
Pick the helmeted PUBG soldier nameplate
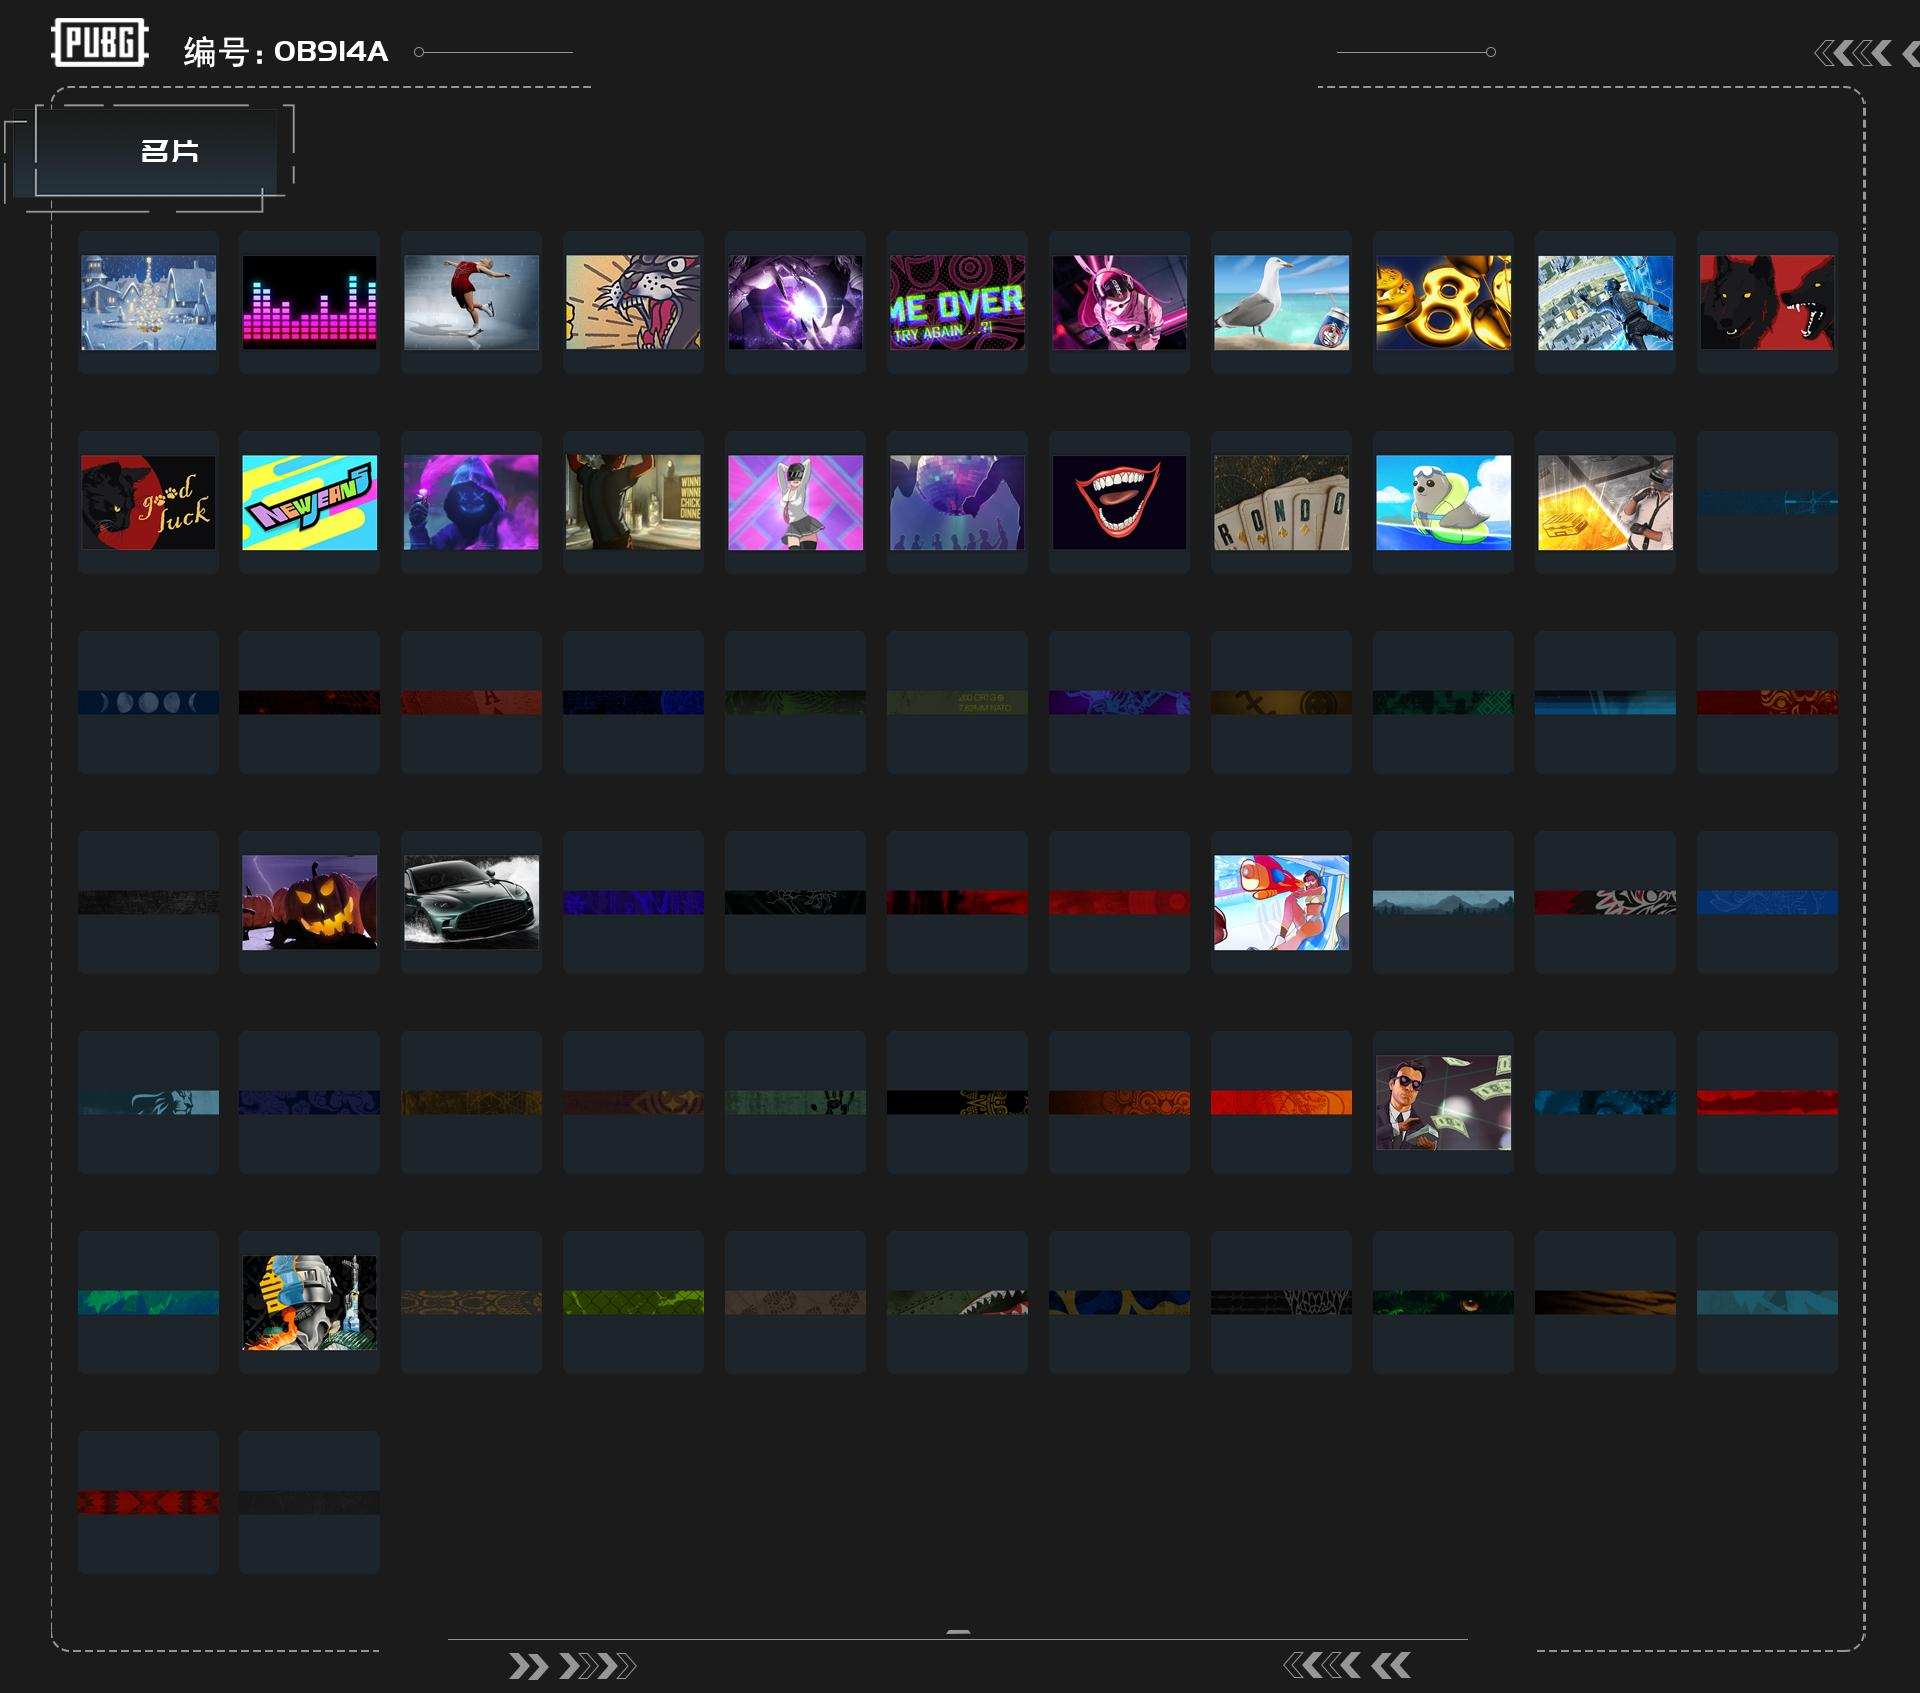click(x=310, y=1302)
